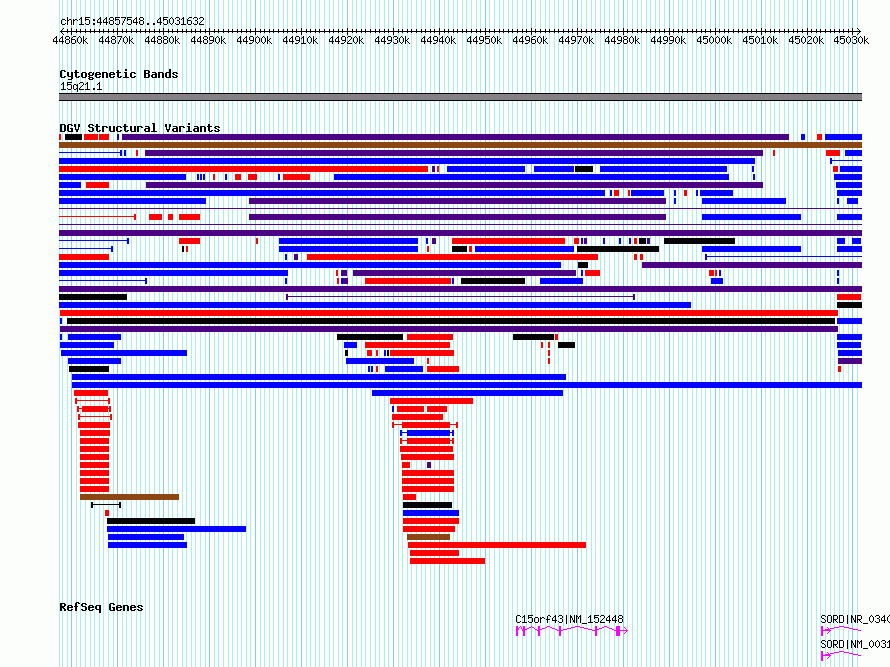The image size is (890, 667).
Task: Select the 44940k ruler tick label
Action: tap(438, 40)
